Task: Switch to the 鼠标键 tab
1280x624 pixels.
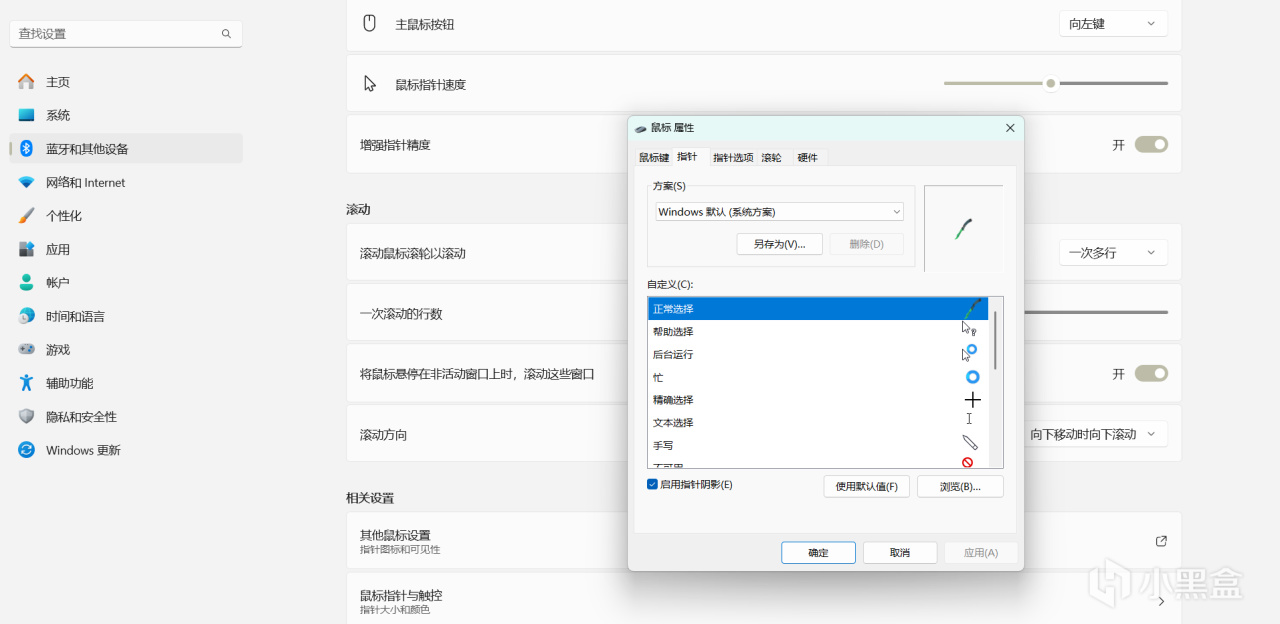Action: (654, 158)
